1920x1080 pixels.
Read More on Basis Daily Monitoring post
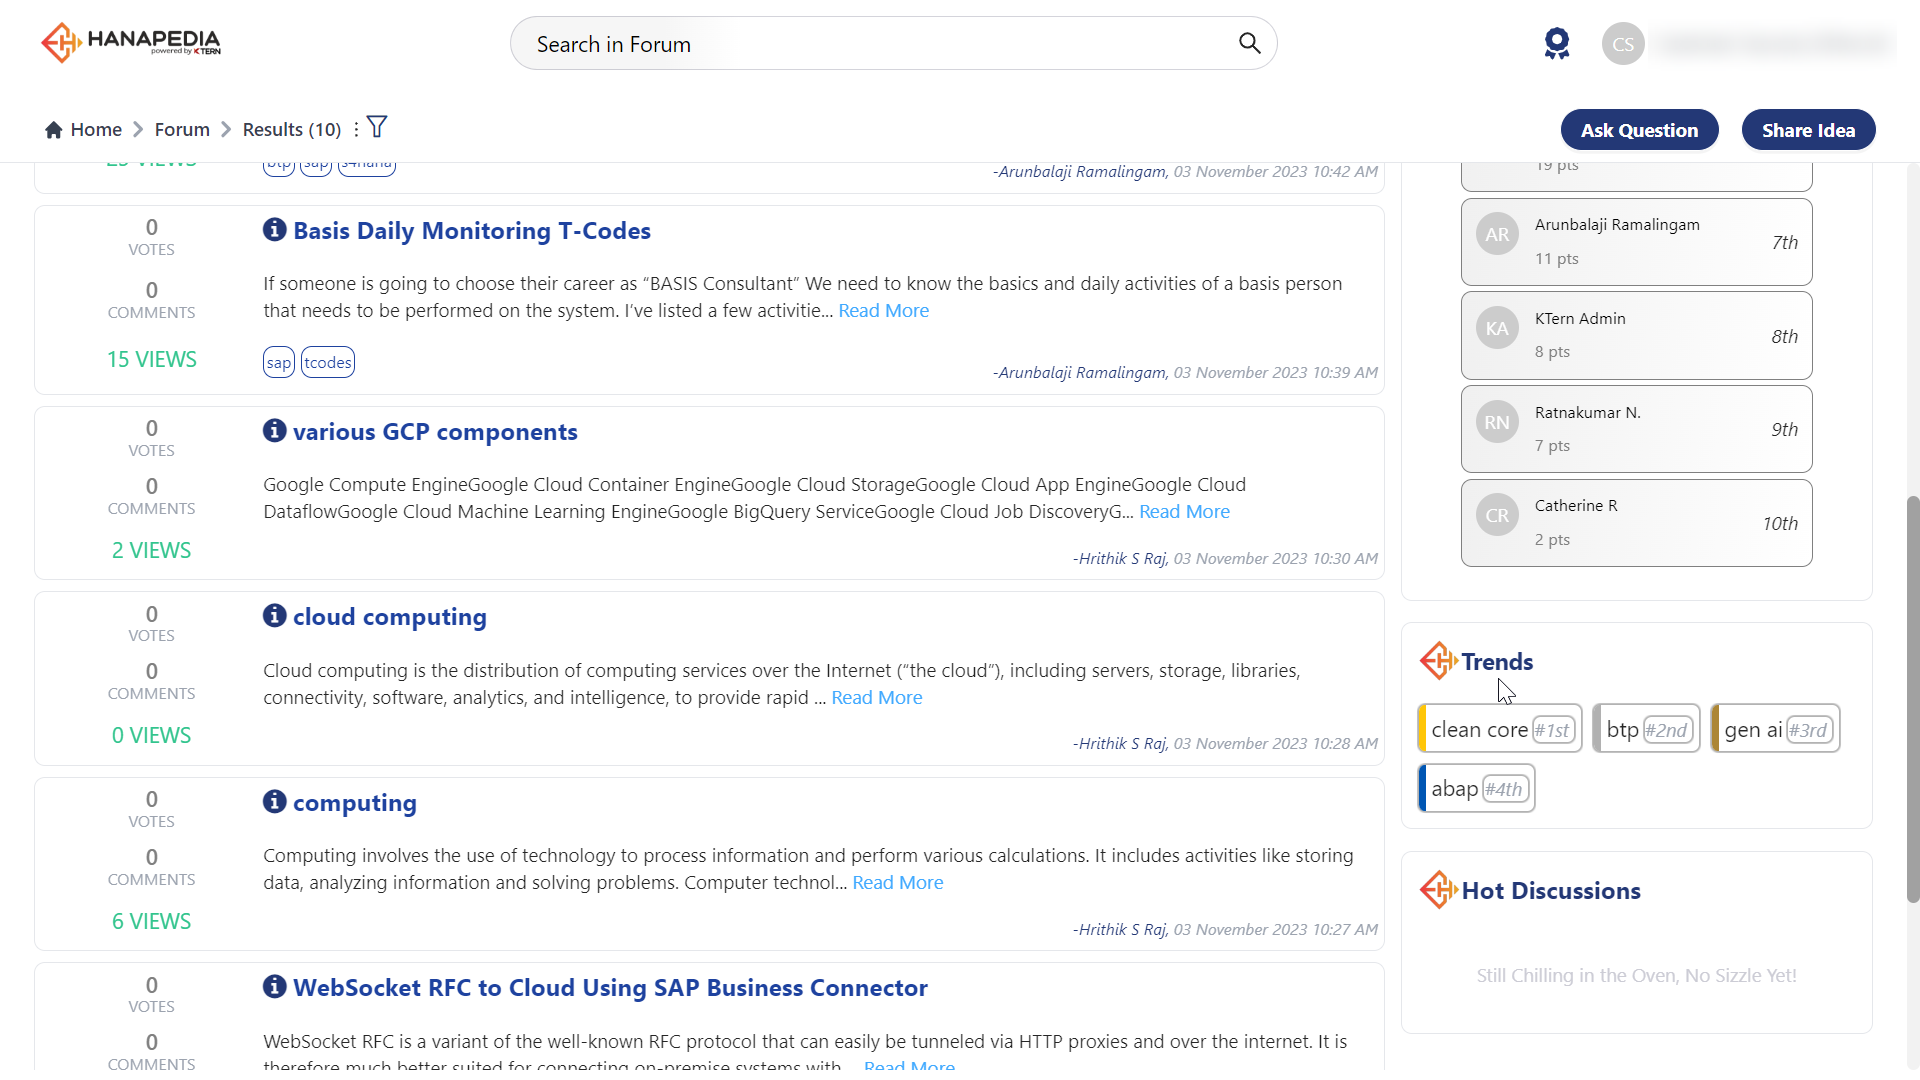[x=884, y=311]
